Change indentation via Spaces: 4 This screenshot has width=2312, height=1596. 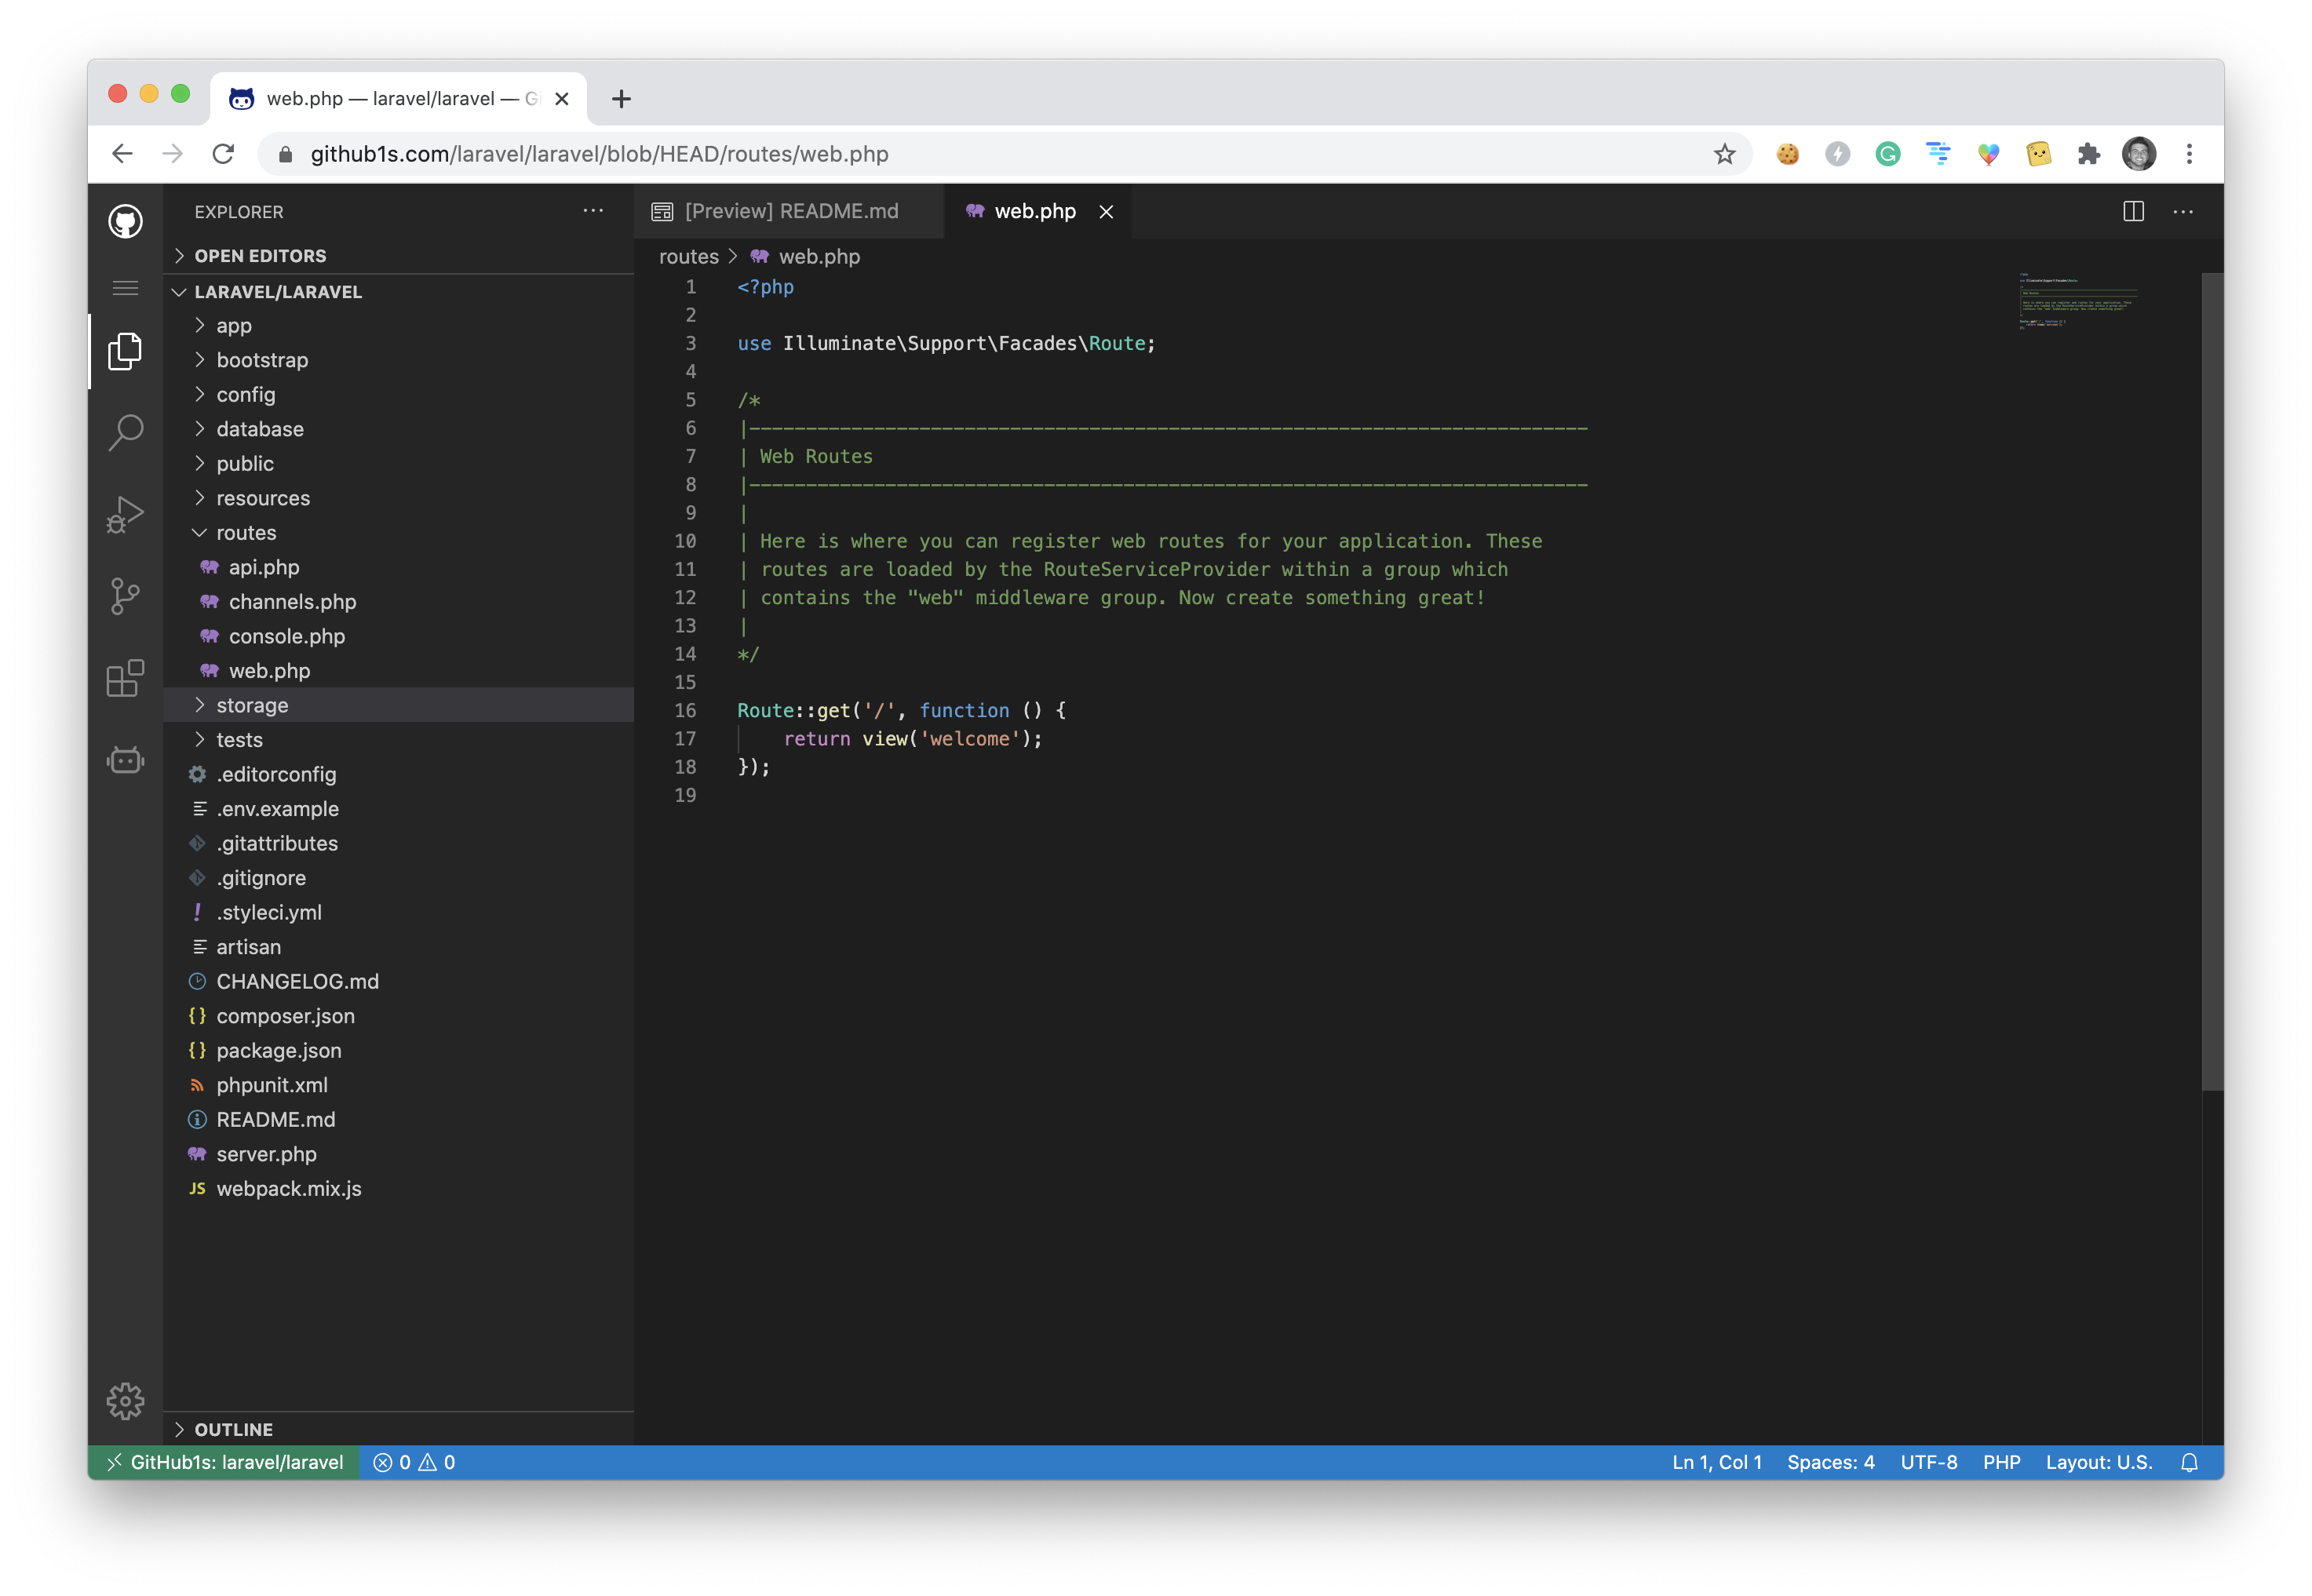point(1830,1462)
